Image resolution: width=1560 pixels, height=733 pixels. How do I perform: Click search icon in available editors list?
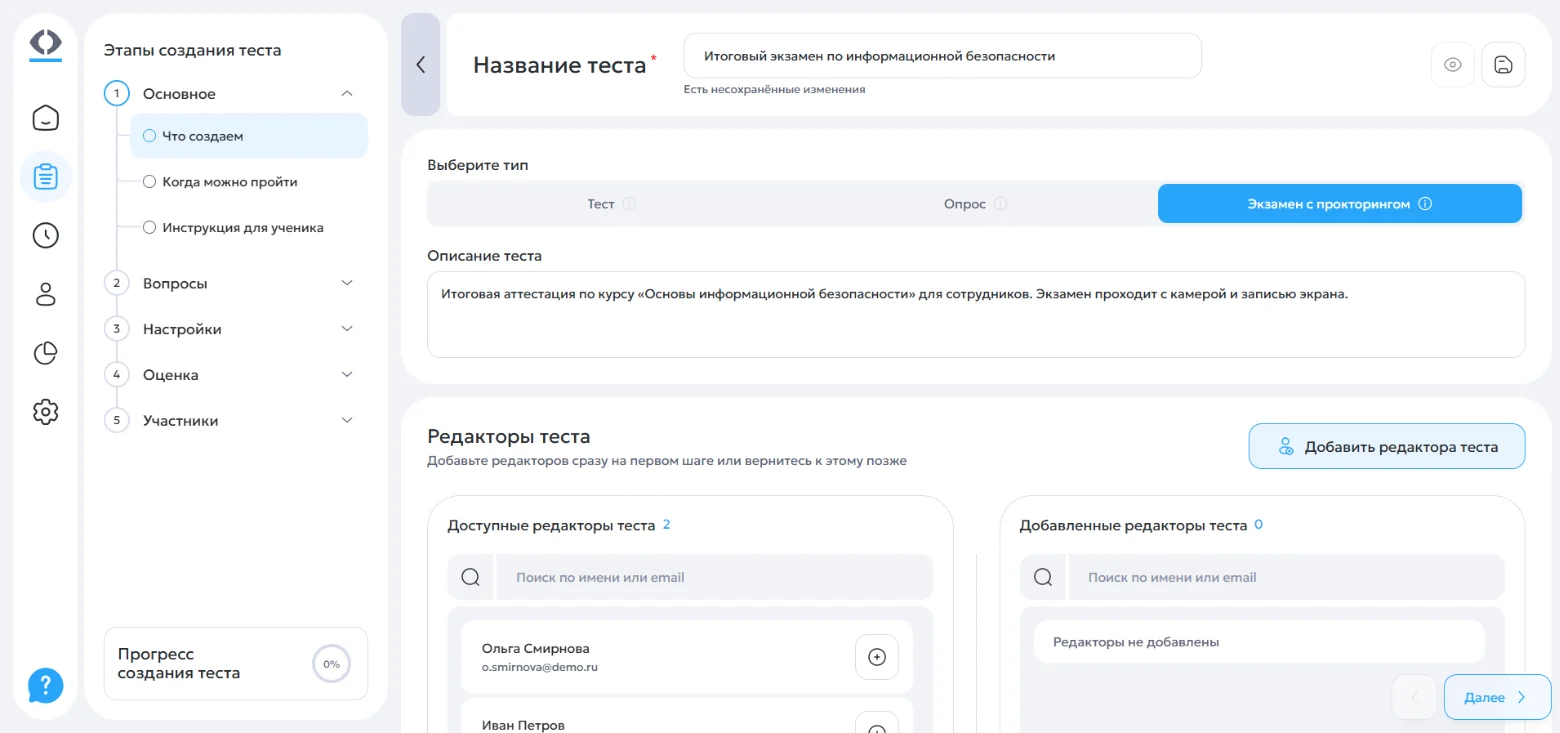click(471, 577)
